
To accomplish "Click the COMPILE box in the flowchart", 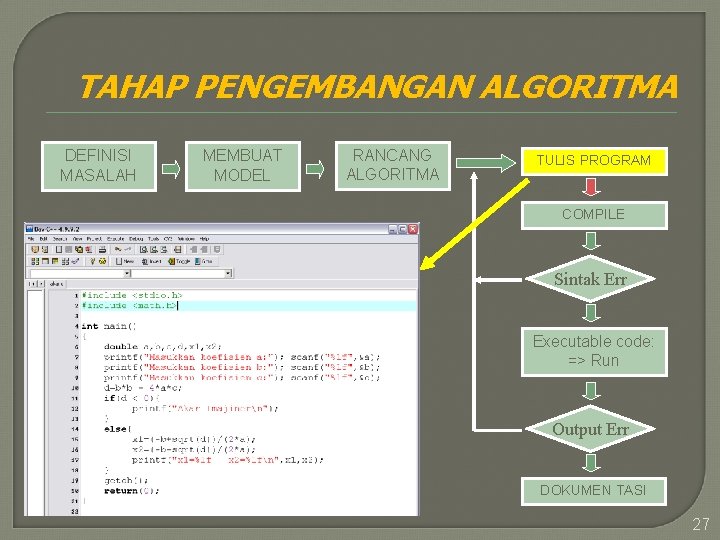I will pyautogui.click(x=594, y=215).
